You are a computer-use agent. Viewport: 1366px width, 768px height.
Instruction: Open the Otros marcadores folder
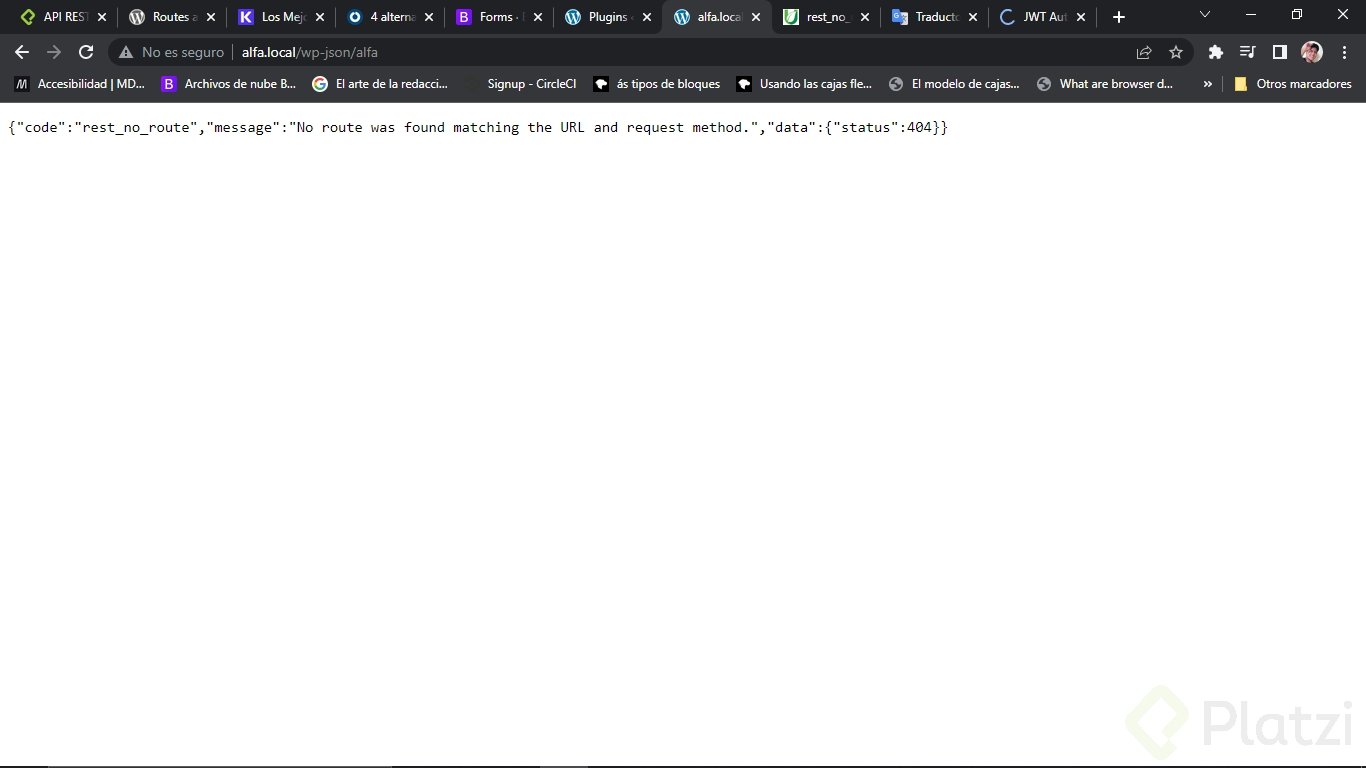pos(1293,84)
